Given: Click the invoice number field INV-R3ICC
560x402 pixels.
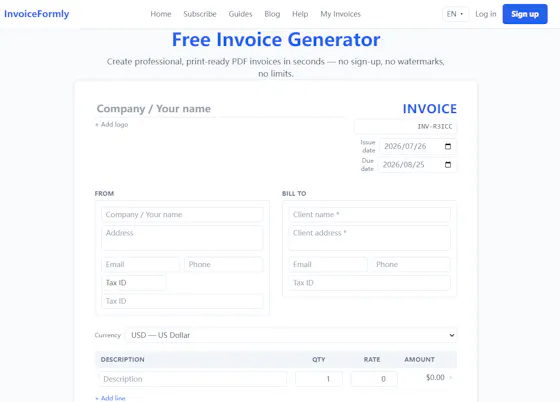Looking at the screenshot, I should pos(405,126).
